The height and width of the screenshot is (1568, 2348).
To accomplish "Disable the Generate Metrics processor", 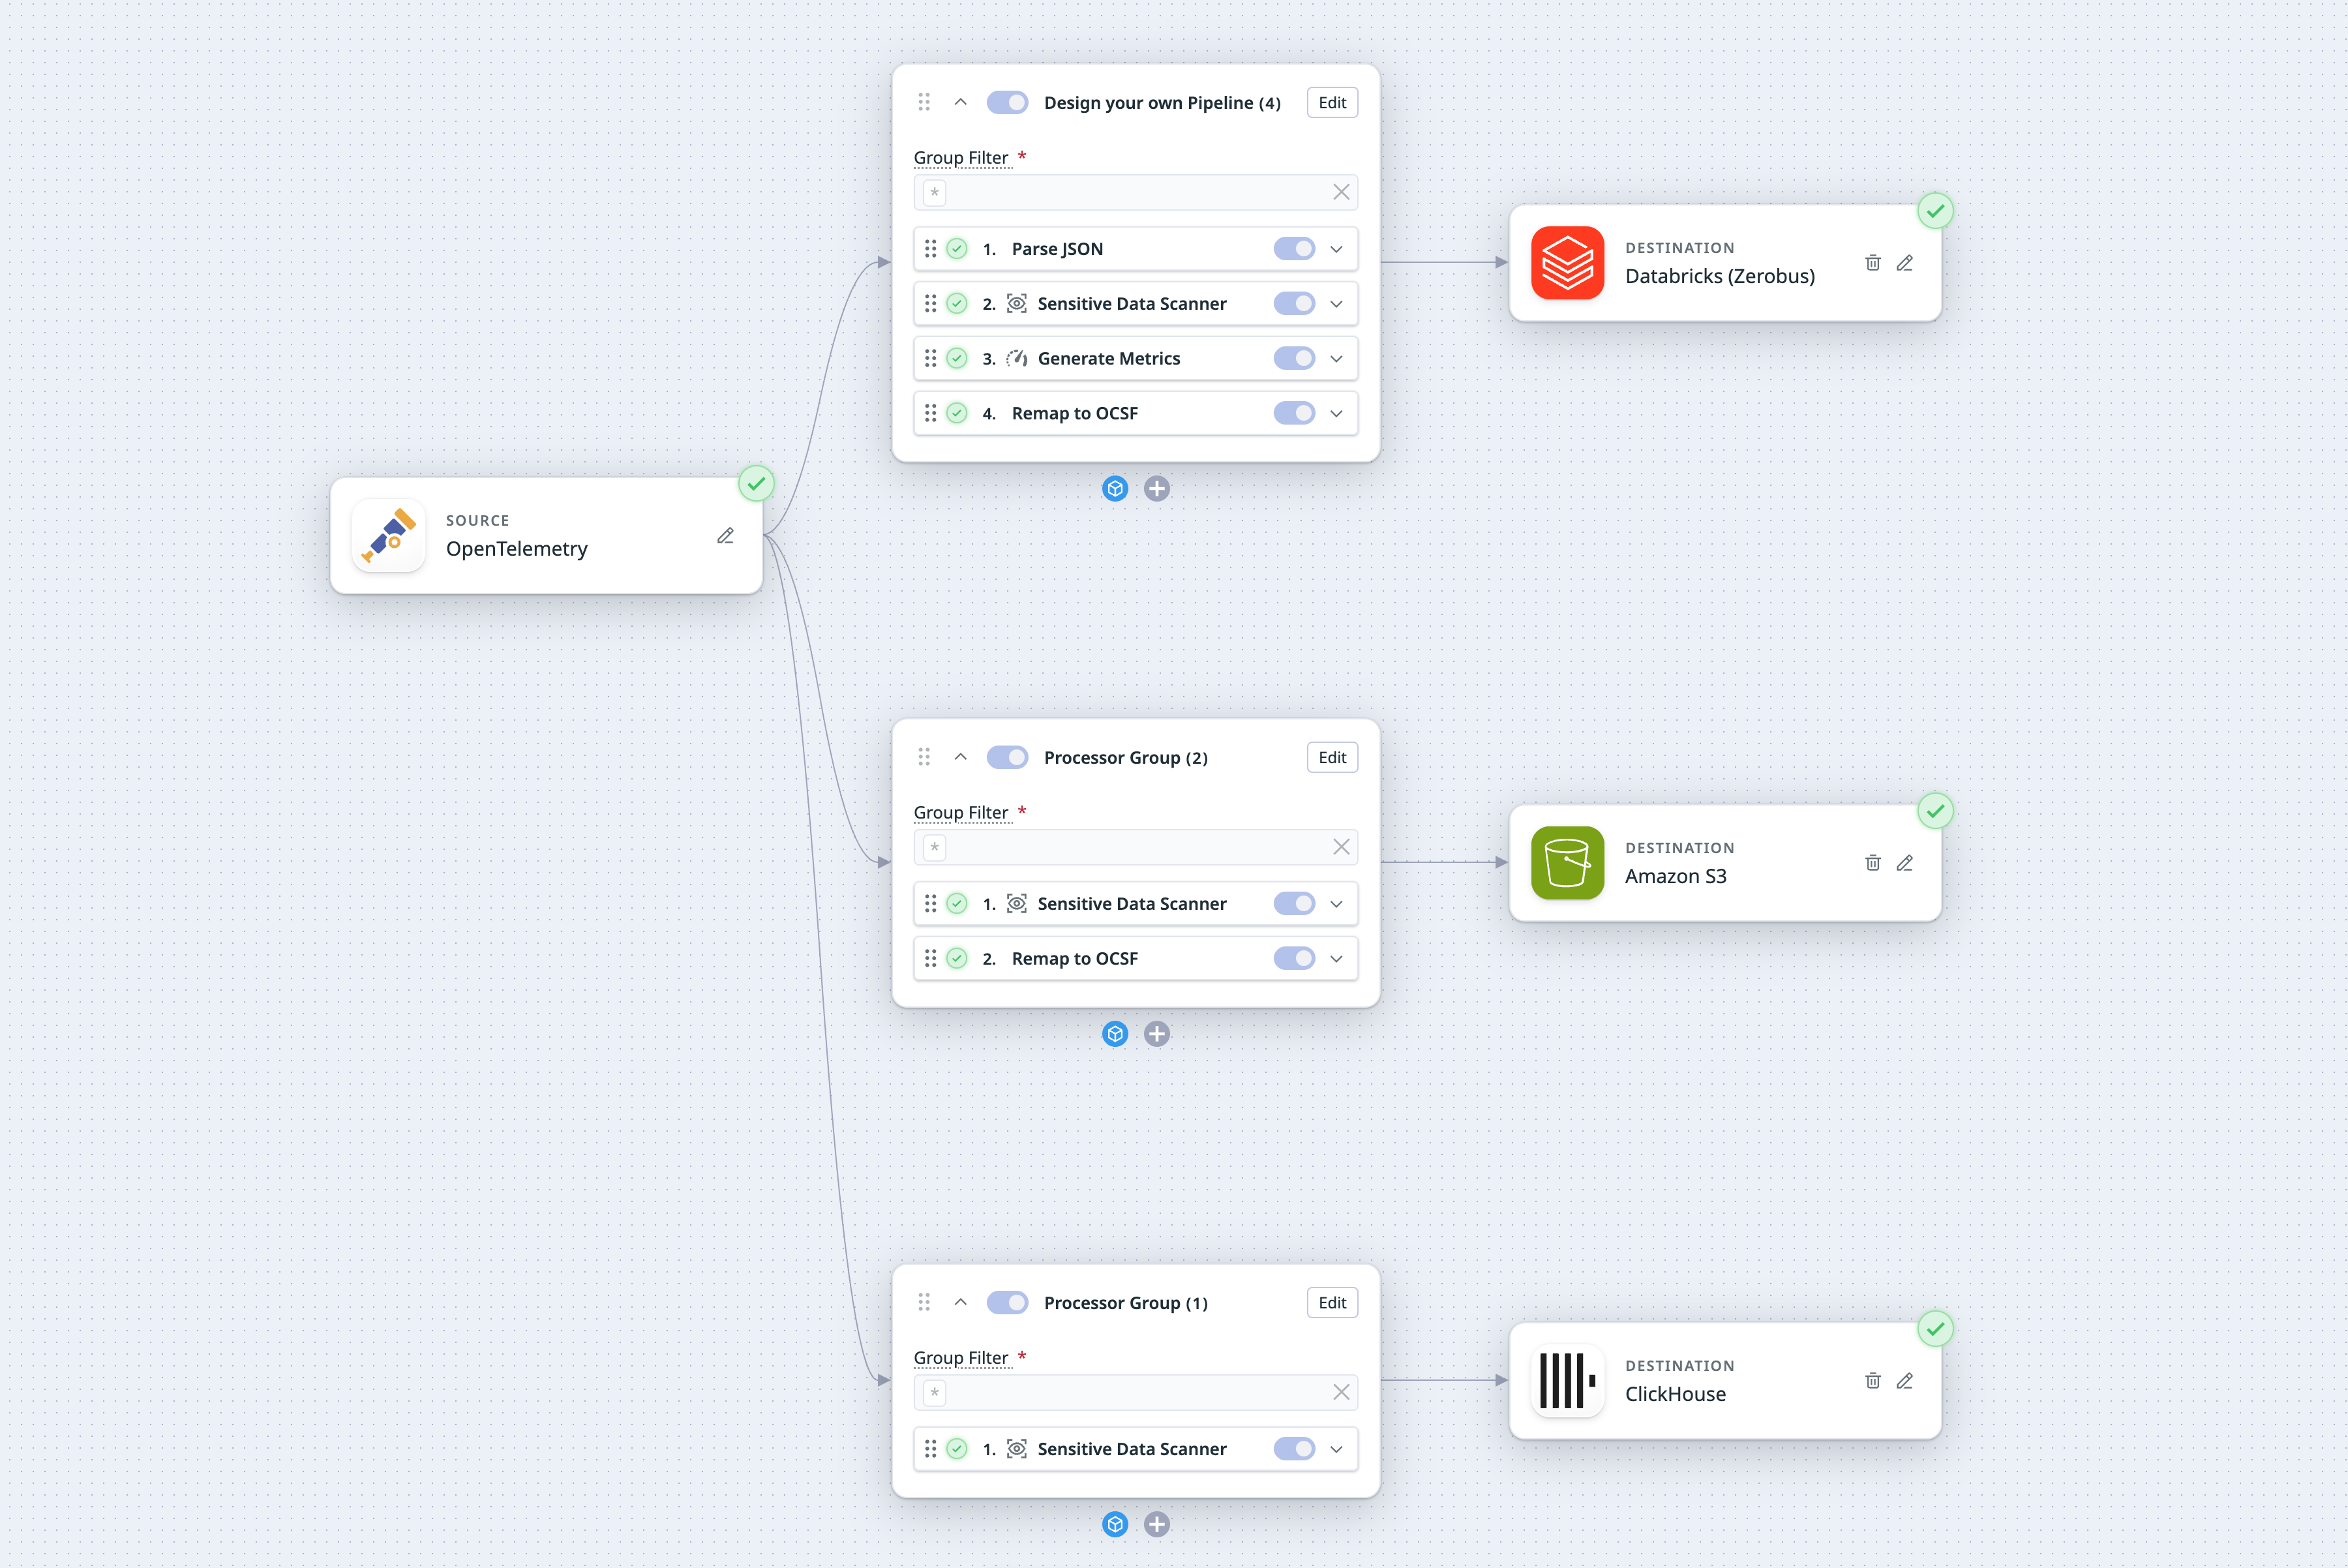I will coord(1294,358).
